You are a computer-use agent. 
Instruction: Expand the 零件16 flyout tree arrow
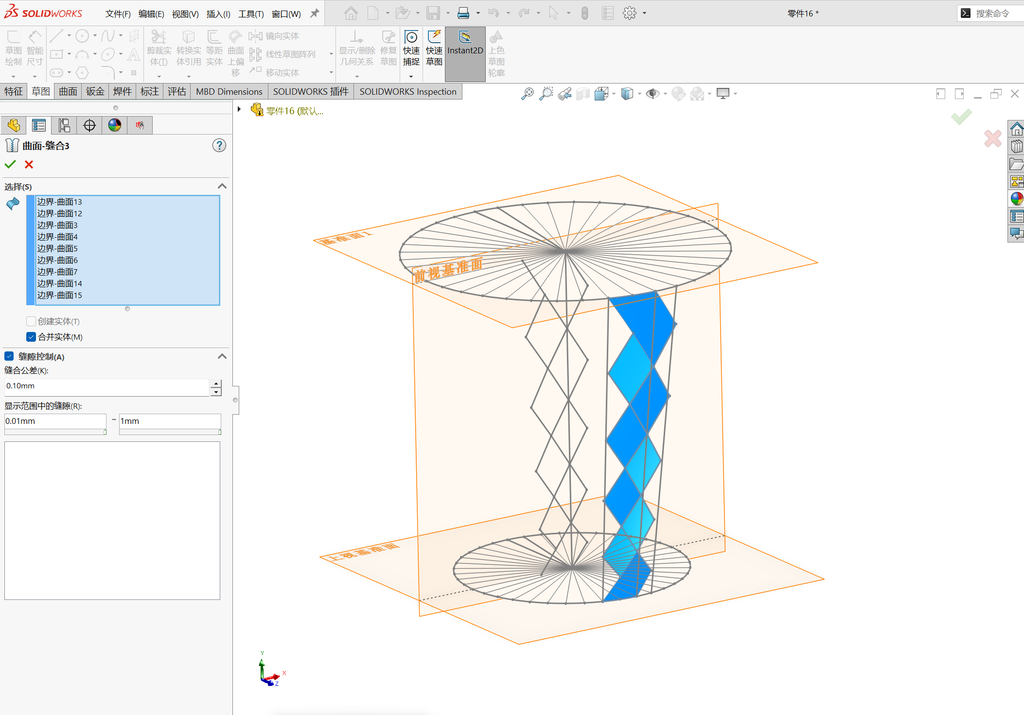240,109
